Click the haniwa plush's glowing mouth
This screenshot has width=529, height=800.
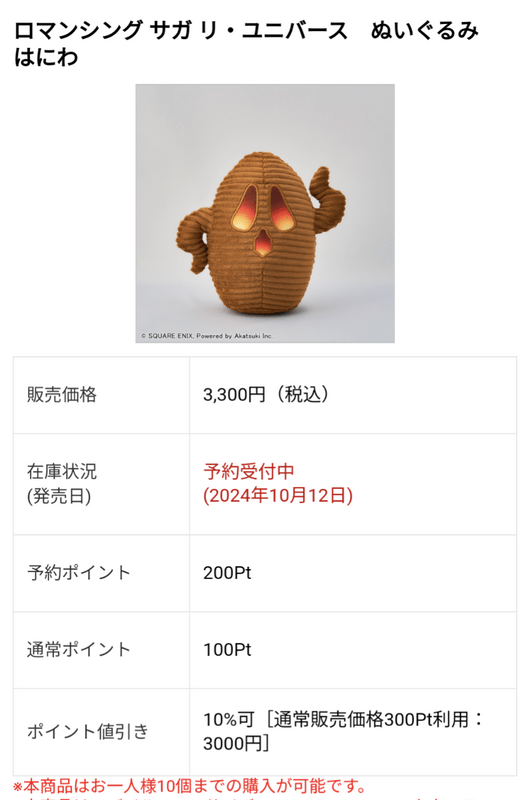pos(263,243)
